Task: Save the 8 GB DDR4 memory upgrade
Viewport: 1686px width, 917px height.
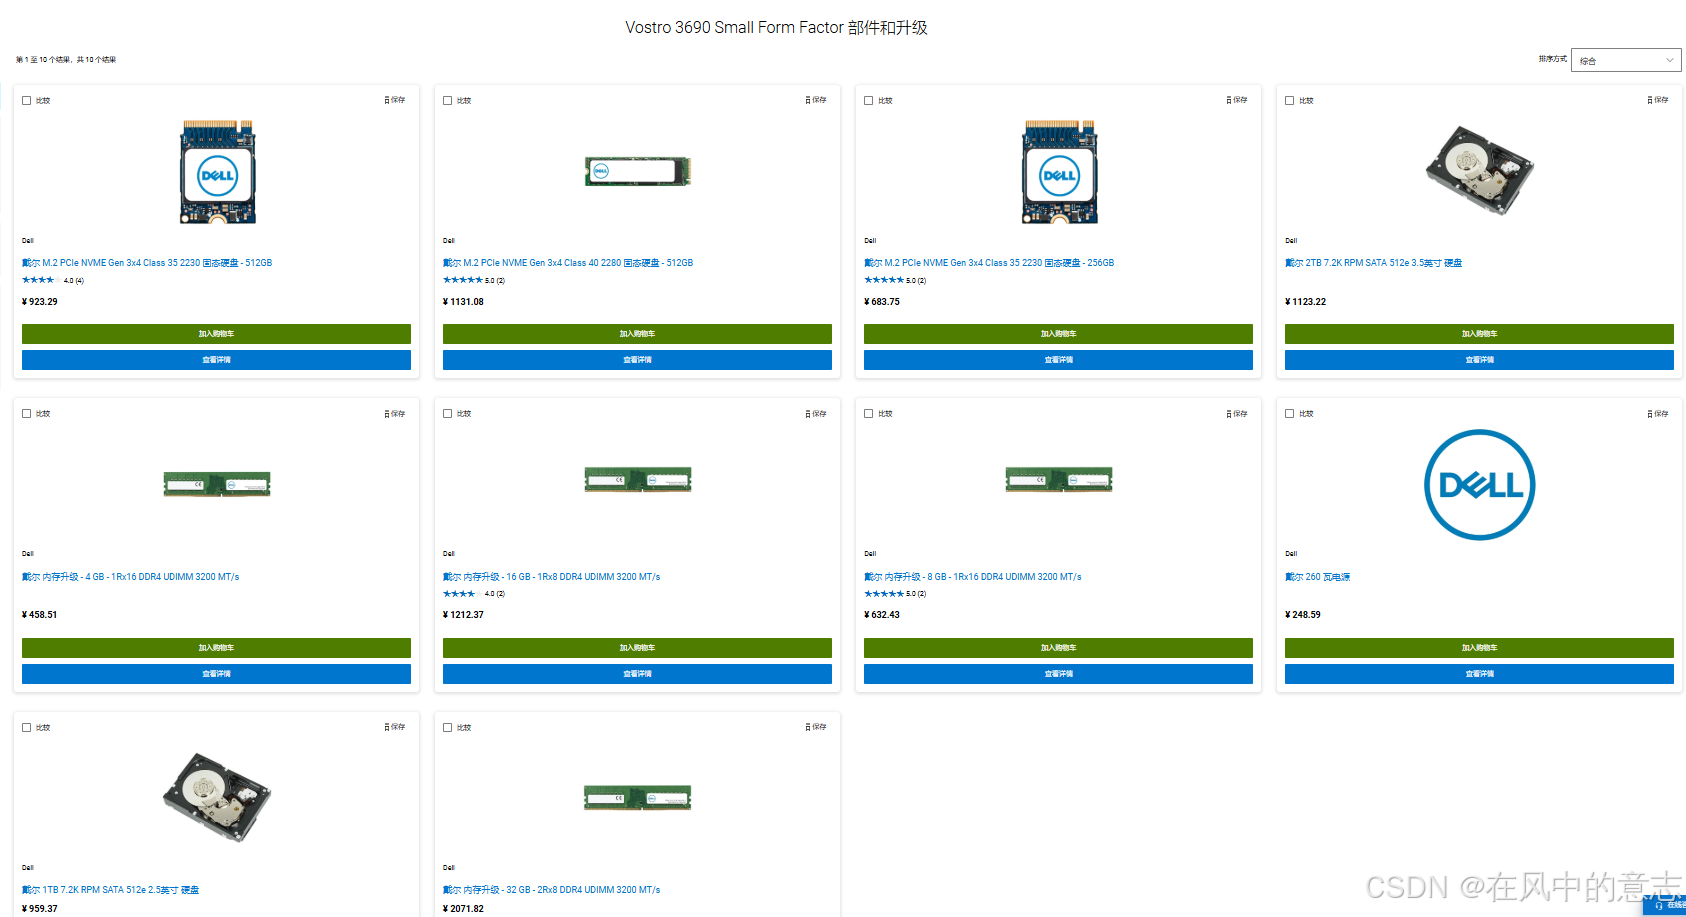Action: [x=1237, y=414]
